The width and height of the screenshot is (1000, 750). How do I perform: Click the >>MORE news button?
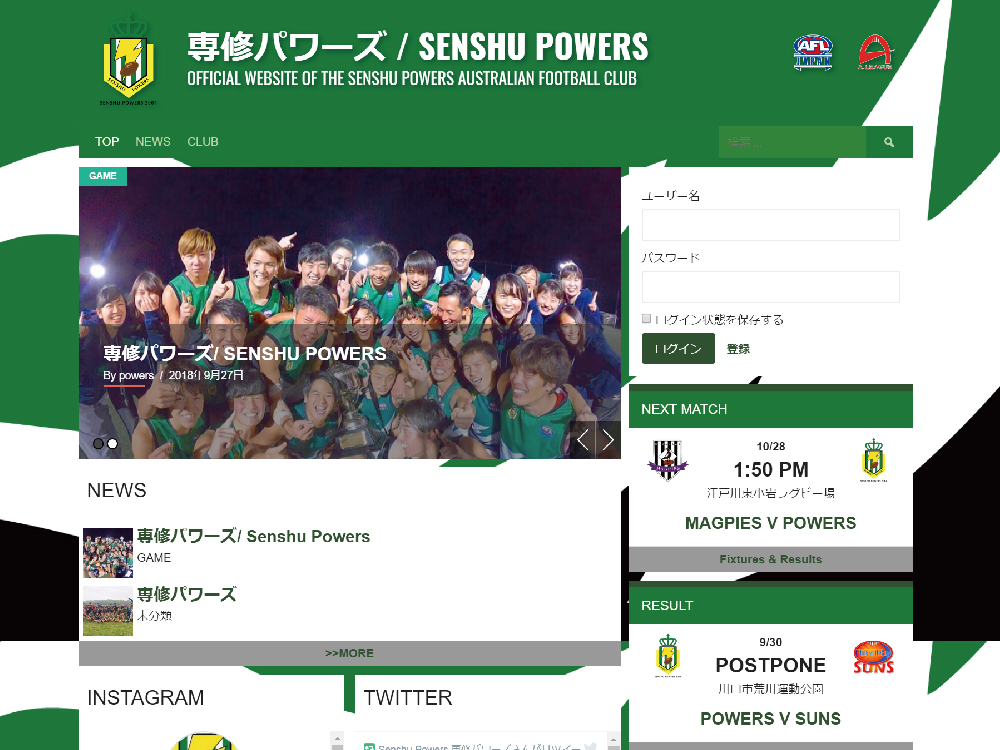point(349,653)
